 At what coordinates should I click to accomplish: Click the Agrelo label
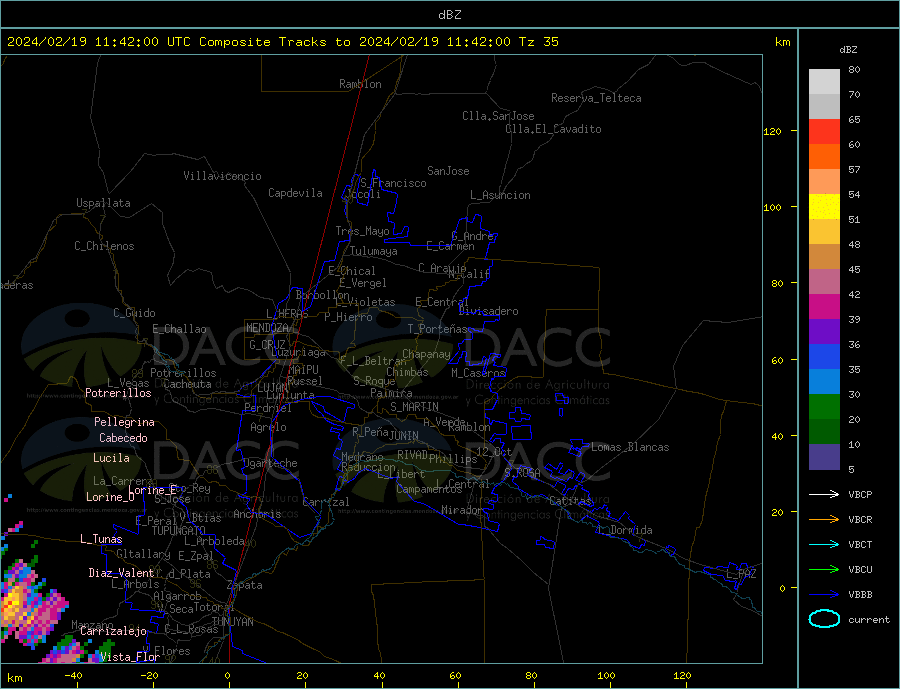(268, 427)
